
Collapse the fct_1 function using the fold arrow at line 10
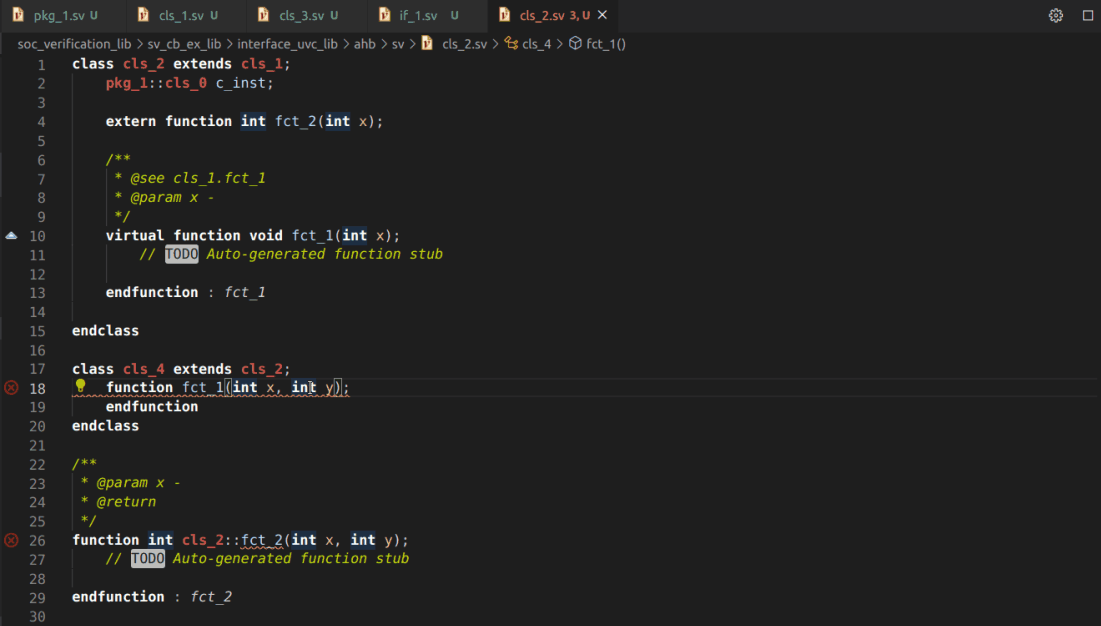(10, 235)
